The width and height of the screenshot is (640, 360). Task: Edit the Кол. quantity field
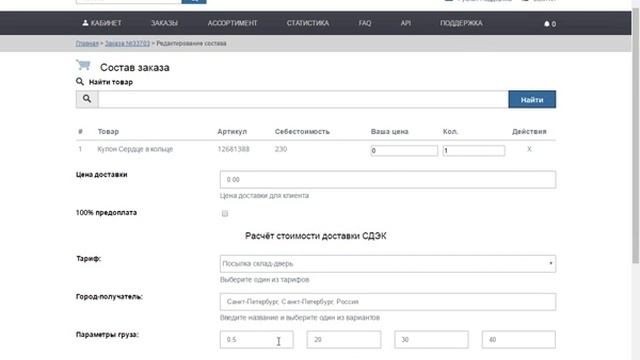(x=473, y=151)
